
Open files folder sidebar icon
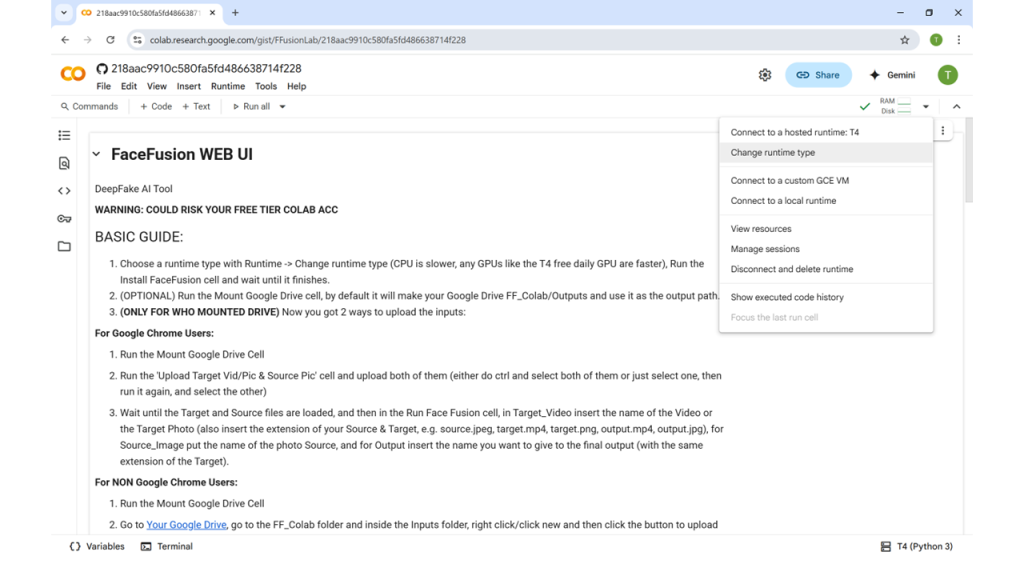click(64, 246)
